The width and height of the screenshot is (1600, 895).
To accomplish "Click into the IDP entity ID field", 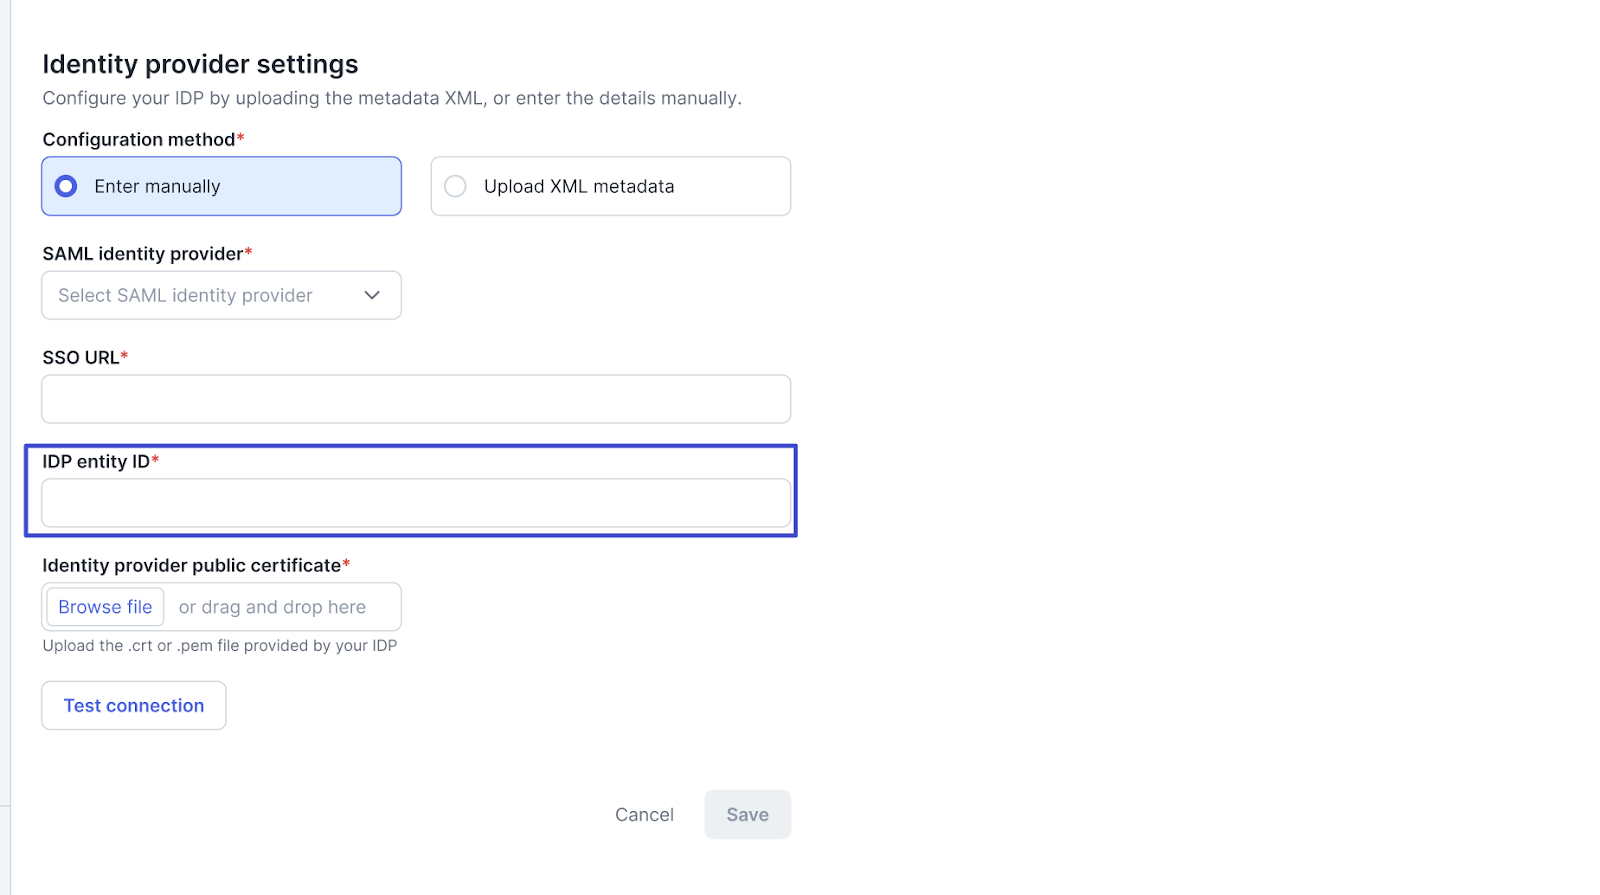I will (x=416, y=503).
